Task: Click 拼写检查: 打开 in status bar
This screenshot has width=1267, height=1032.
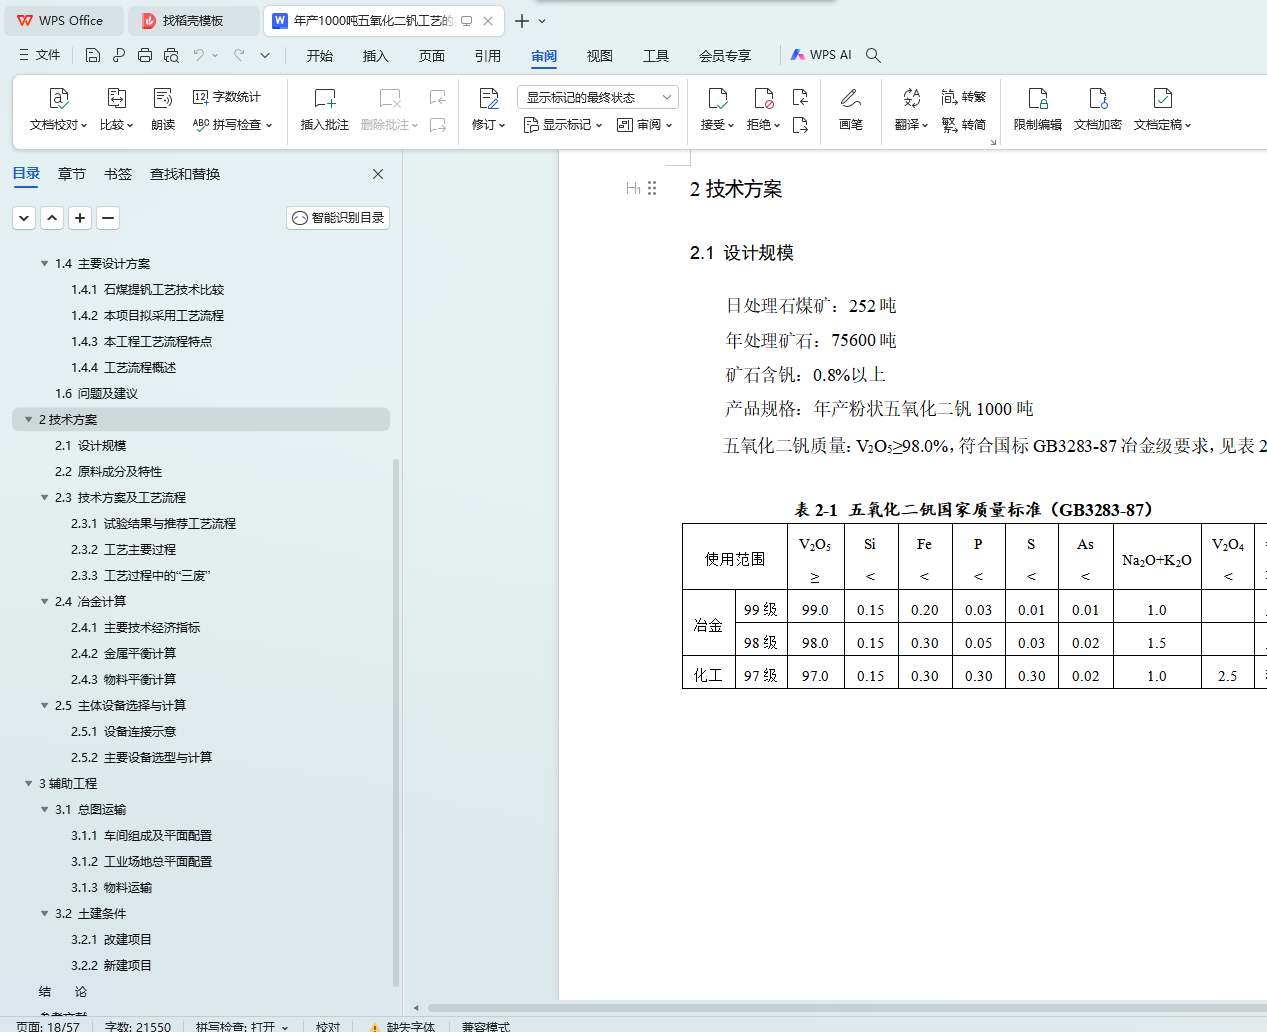Action: 242,1026
